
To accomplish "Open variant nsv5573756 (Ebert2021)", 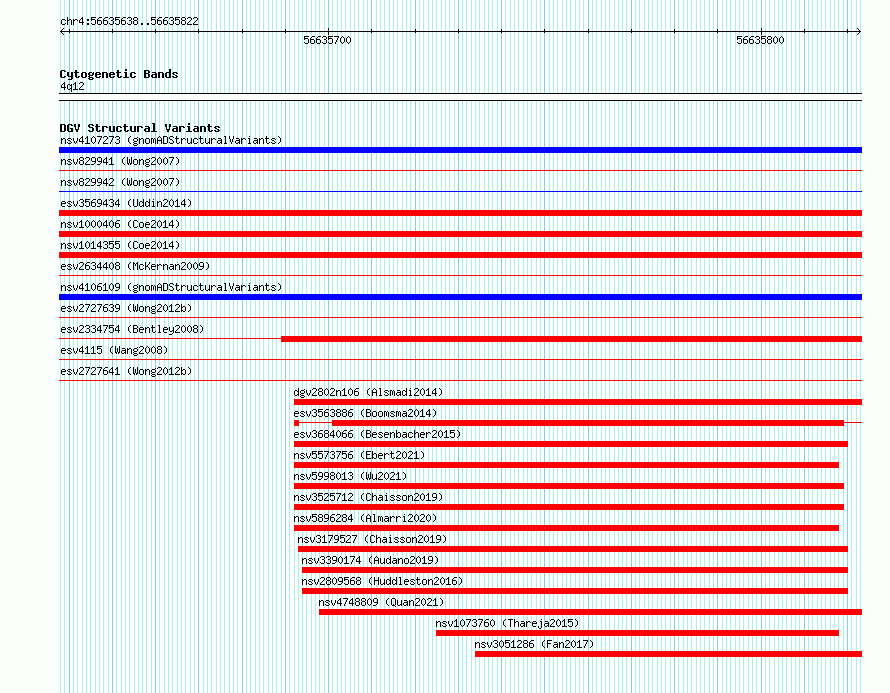I will 359,455.
